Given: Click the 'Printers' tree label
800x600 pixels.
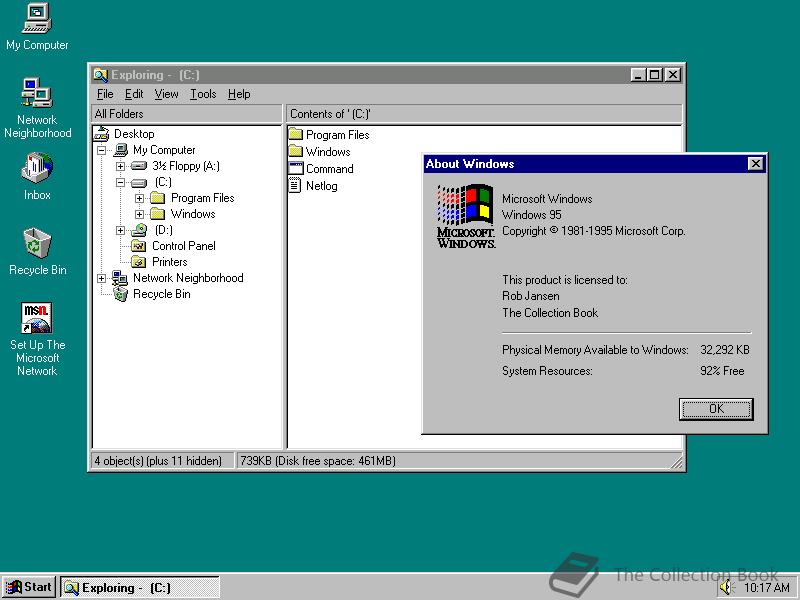Looking at the screenshot, I should (169, 262).
